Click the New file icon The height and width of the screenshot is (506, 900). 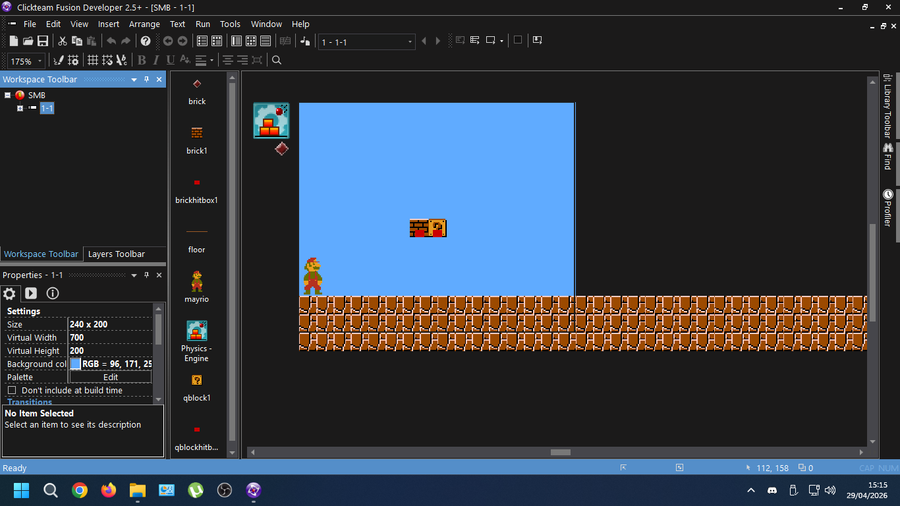[14, 41]
